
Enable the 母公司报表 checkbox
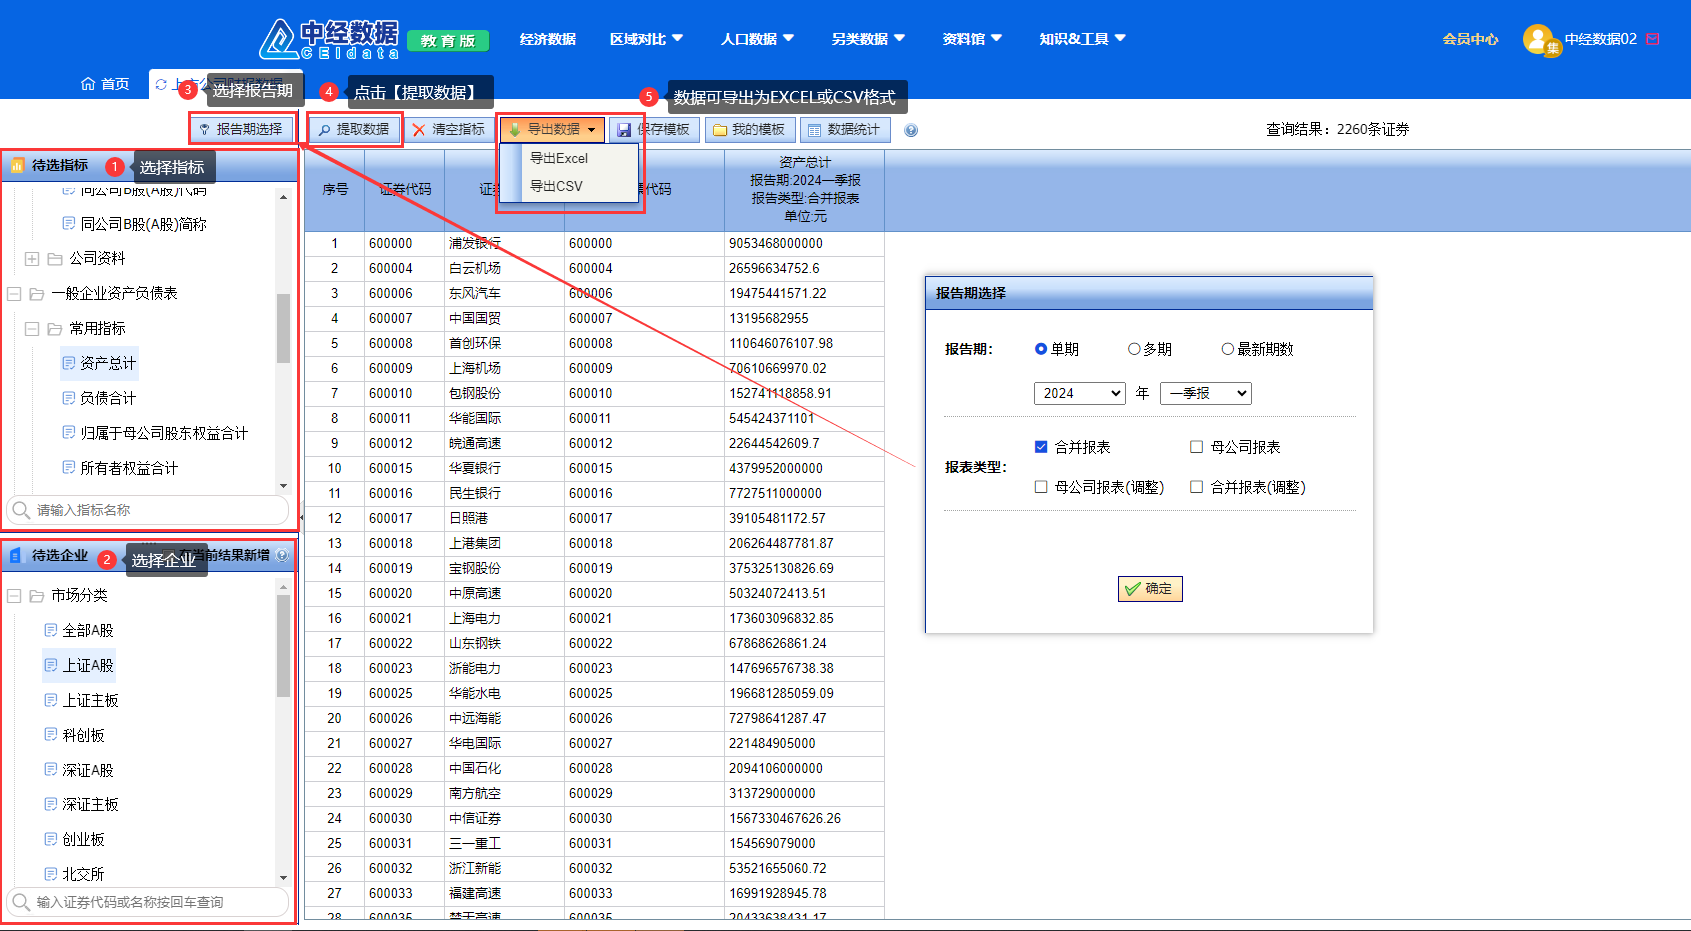point(1196,447)
